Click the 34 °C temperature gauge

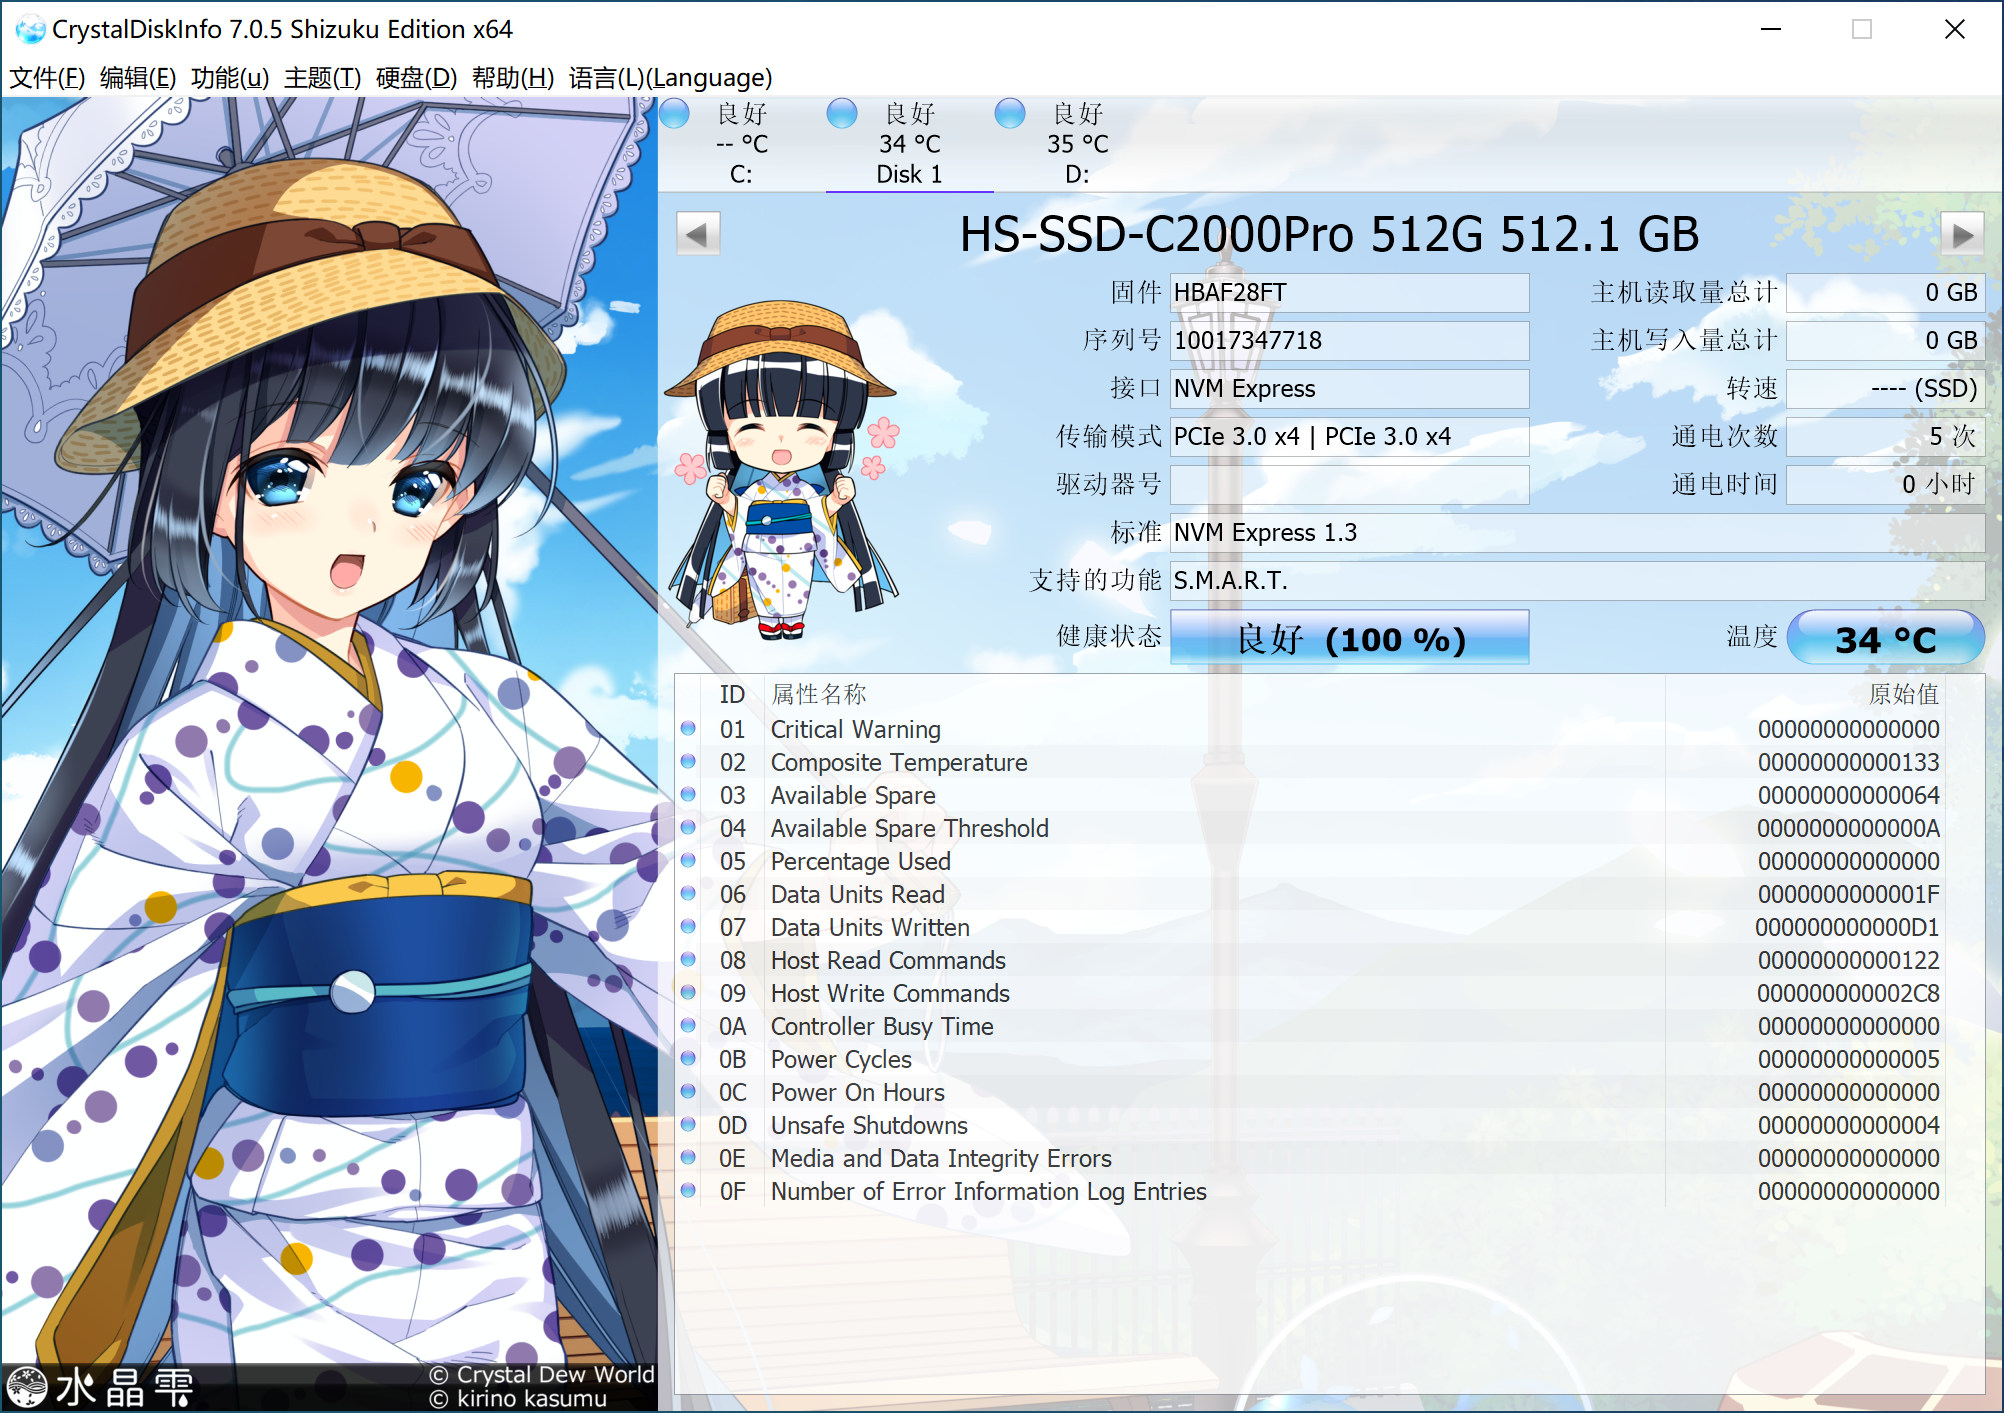(x=1886, y=637)
